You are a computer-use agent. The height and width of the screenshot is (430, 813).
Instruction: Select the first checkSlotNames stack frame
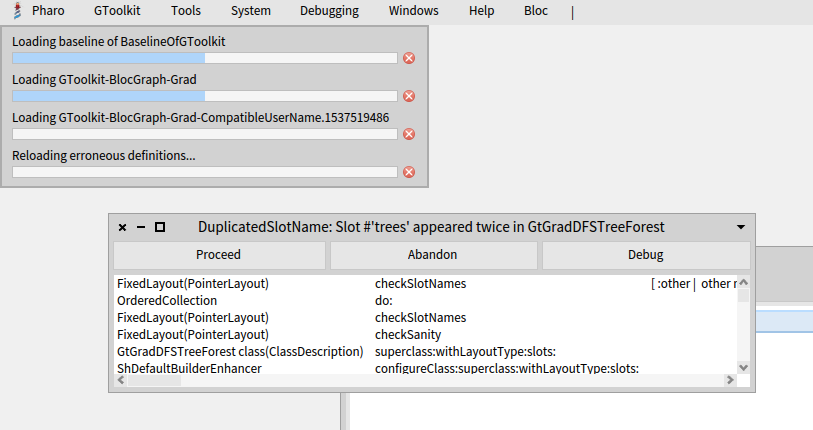(425, 284)
